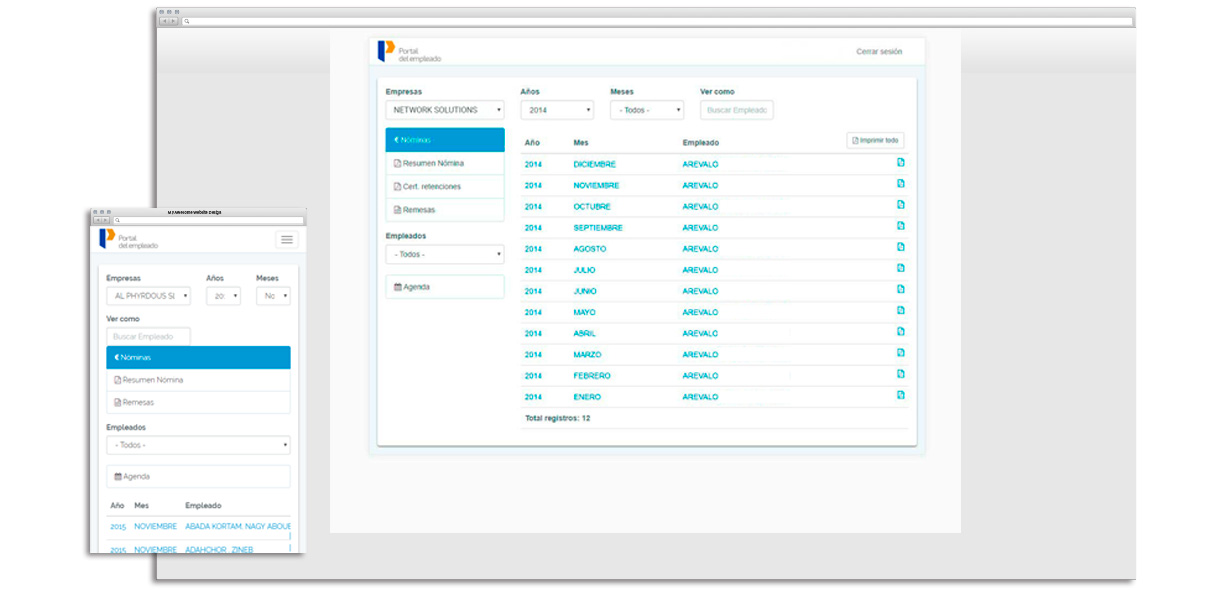Select Nóminas menu item in large window

(x=445, y=140)
